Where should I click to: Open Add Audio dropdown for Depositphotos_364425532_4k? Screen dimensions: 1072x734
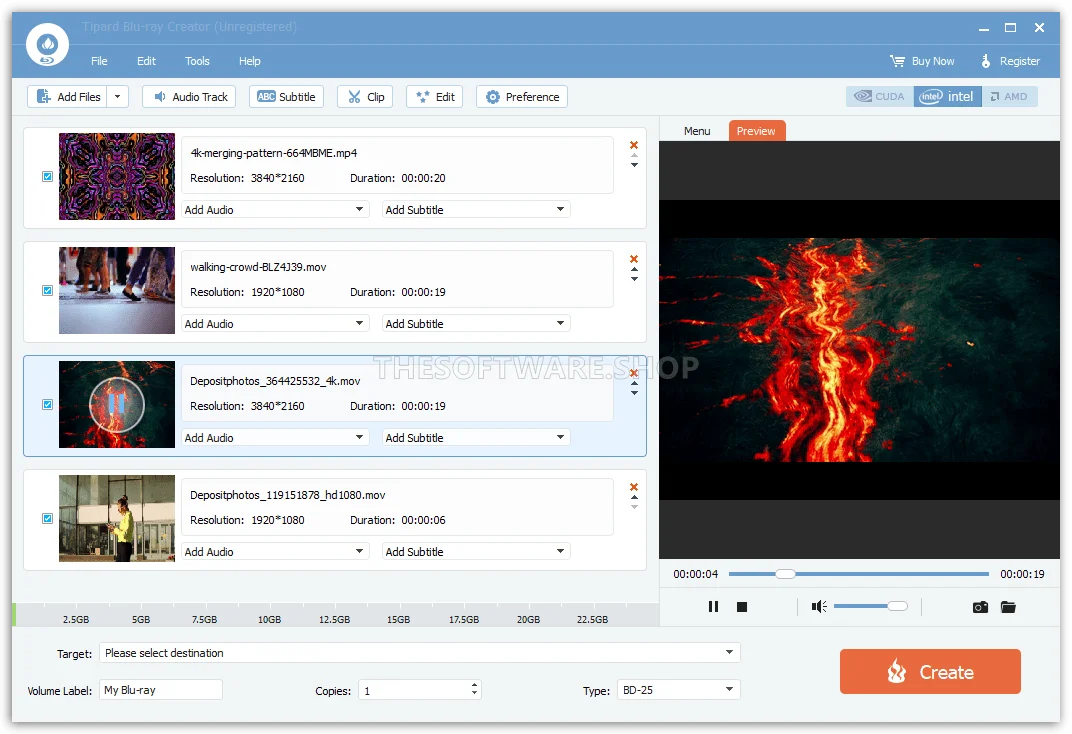coord(275,437)
